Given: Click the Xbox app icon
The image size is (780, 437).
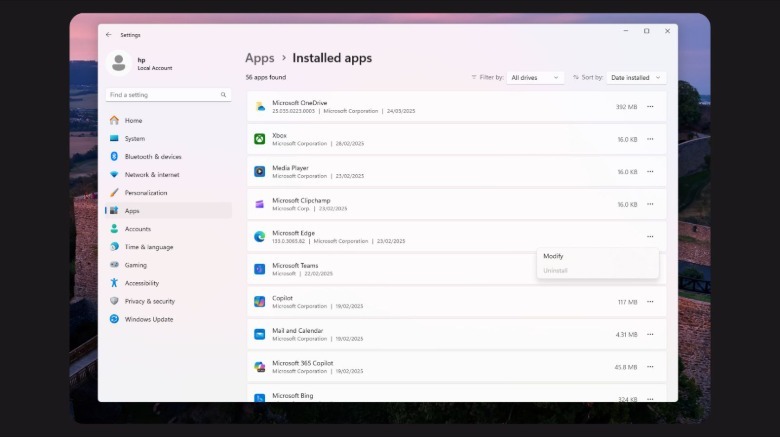Looking at the screenshot, I should click(260, 139).
